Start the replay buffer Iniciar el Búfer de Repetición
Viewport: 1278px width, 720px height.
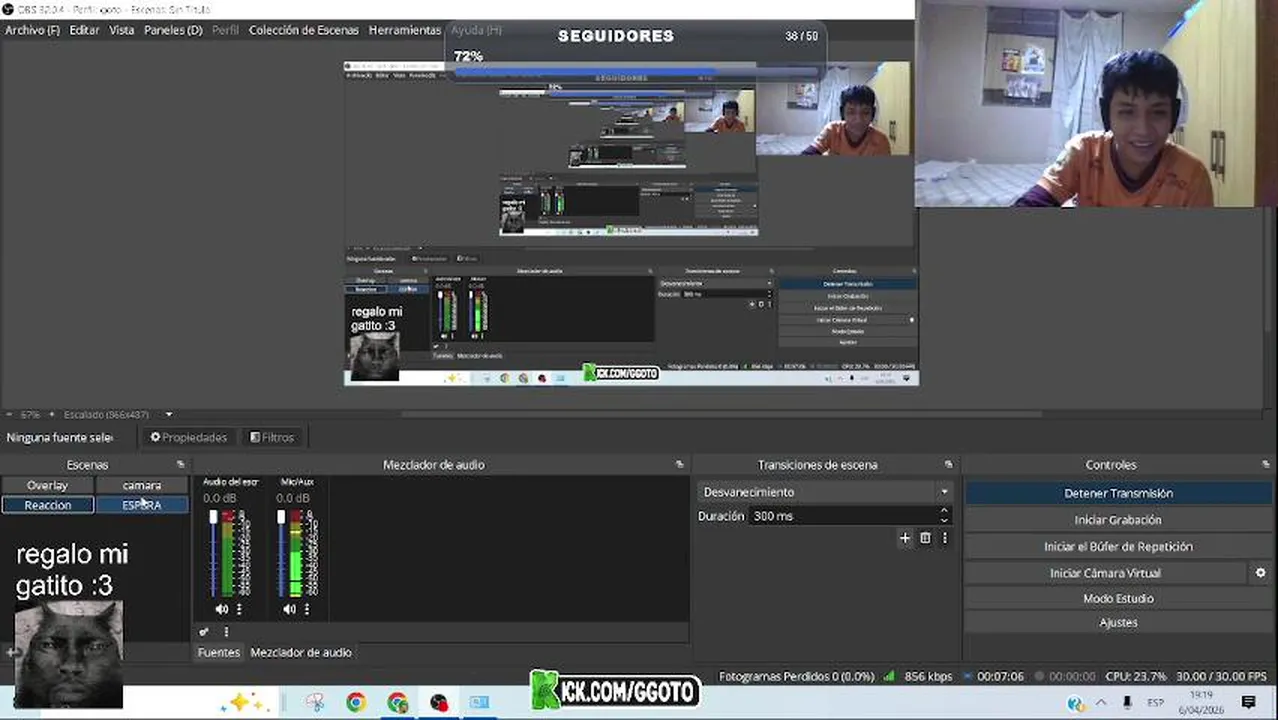[1118, 547]
